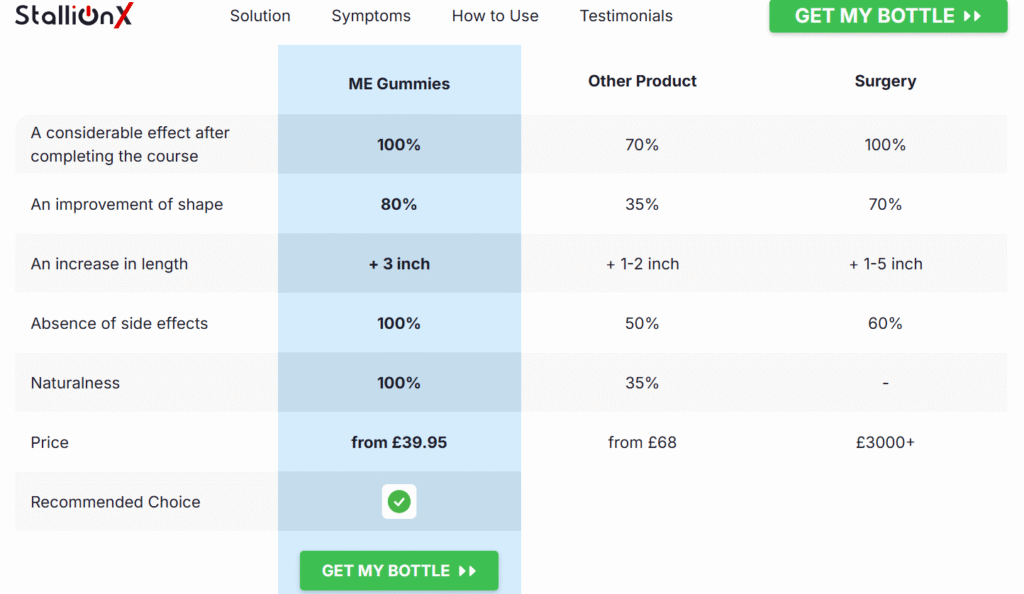Click the header GET MY BOTTLE button
This screenshot has height=594, width=1024.
click(888, 16)
